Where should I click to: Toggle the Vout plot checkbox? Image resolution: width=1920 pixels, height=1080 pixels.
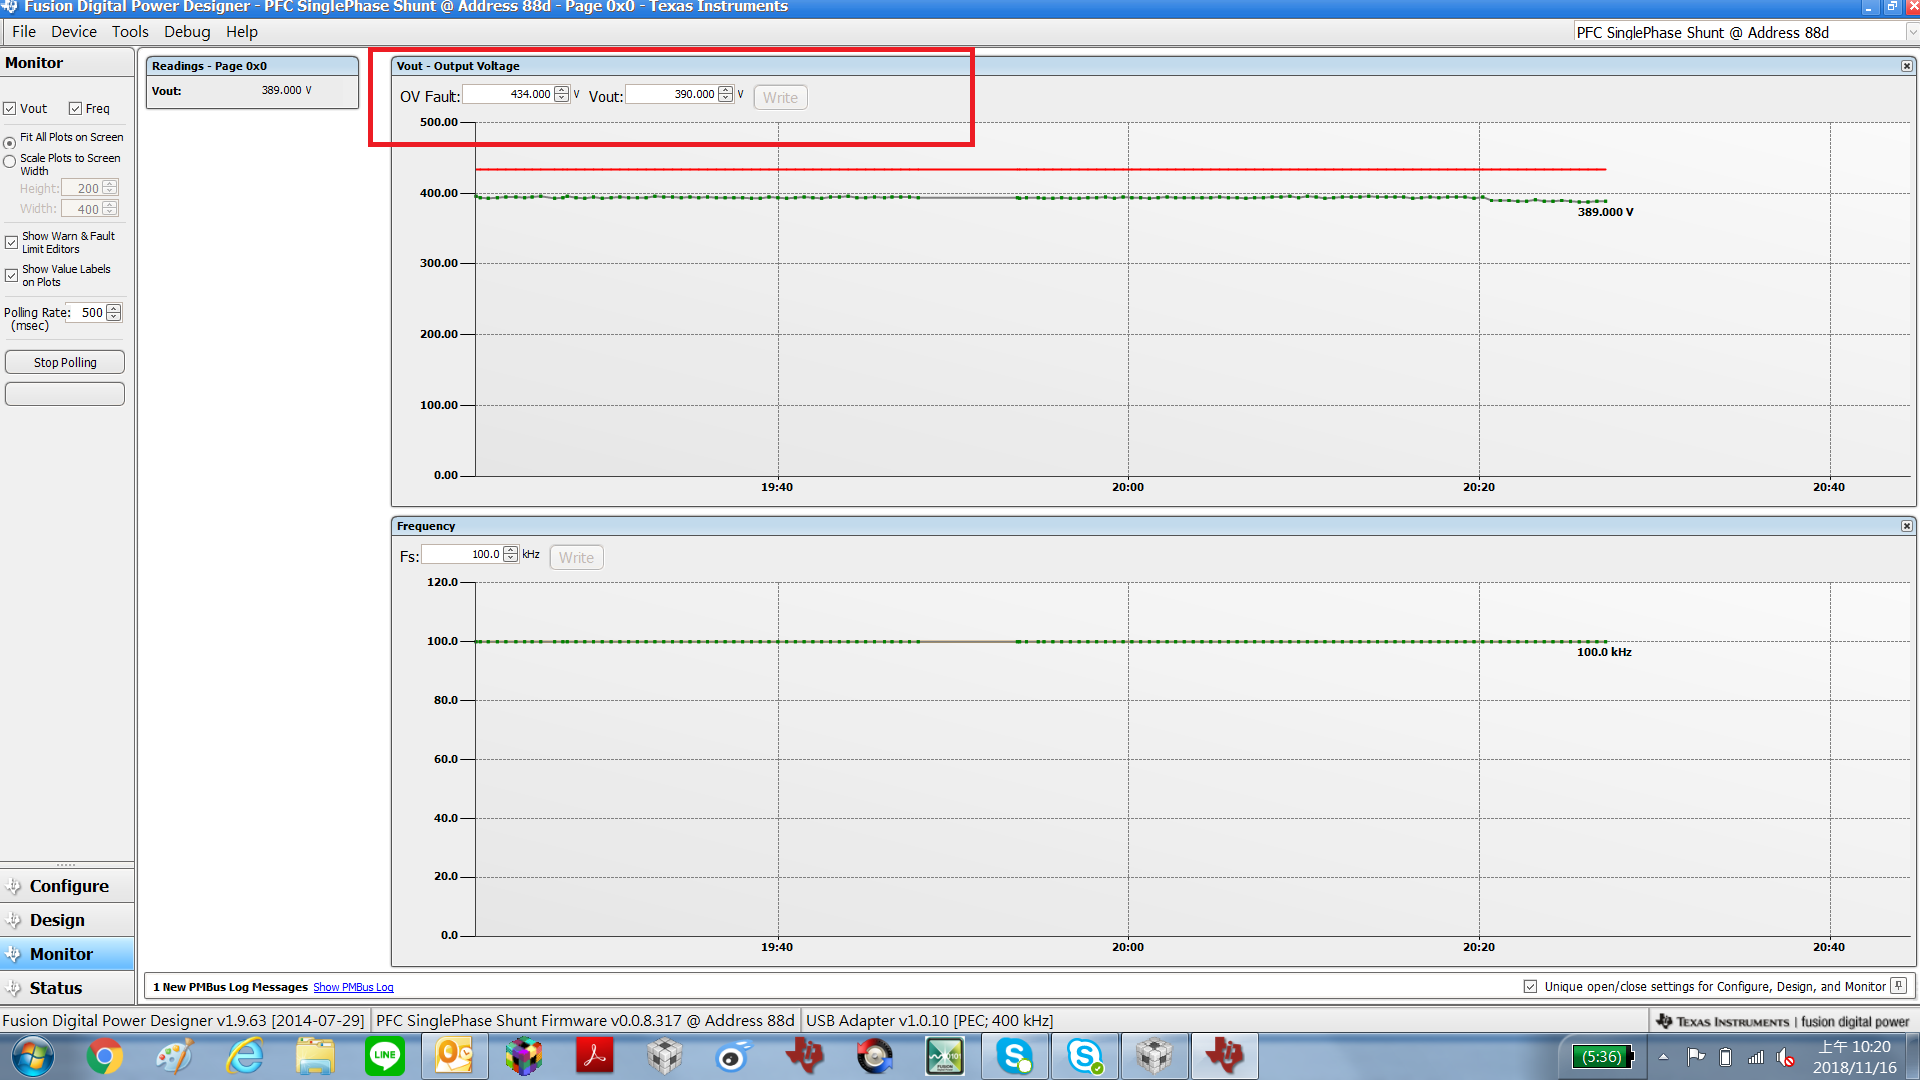point(10,109)
